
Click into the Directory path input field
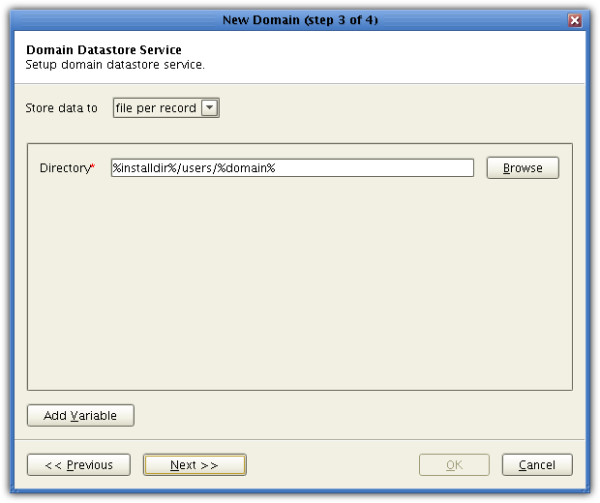[292, 168]
